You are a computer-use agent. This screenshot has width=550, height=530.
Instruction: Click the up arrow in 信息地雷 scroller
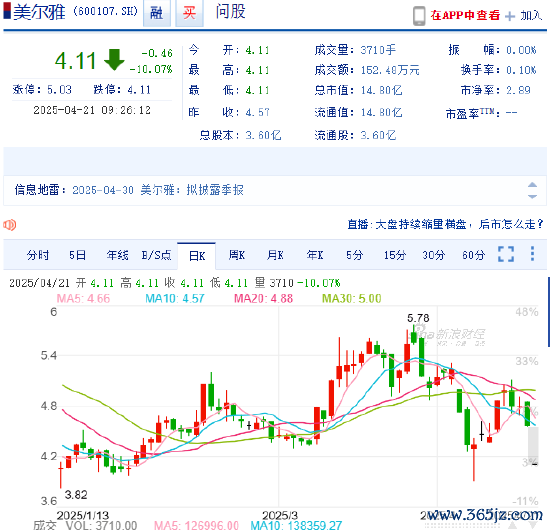(x=532, y=185)
